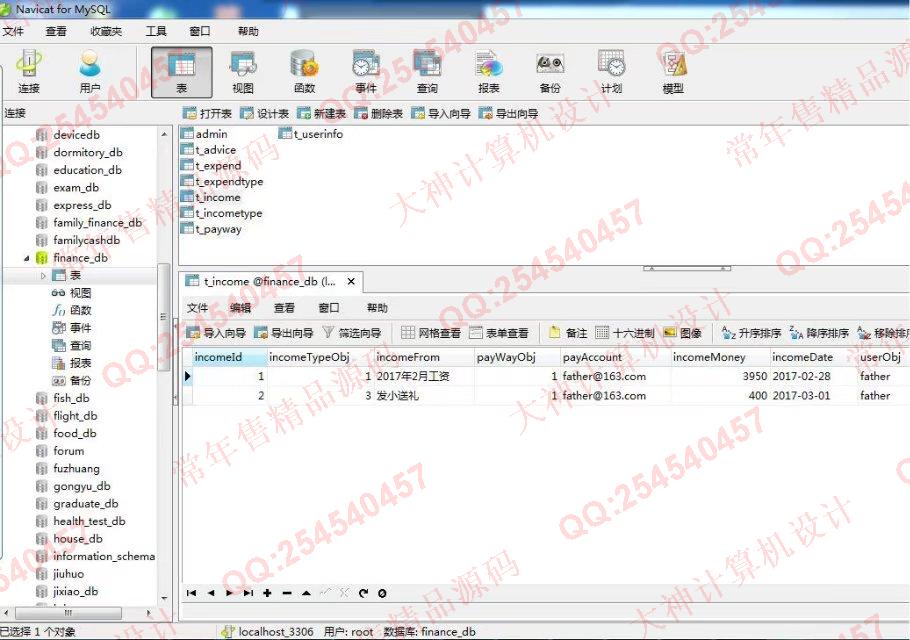Launch the object list 导出向导 export wizard
Screen dimensions: 910x640
pyautogui.click(x=508, y=114)
